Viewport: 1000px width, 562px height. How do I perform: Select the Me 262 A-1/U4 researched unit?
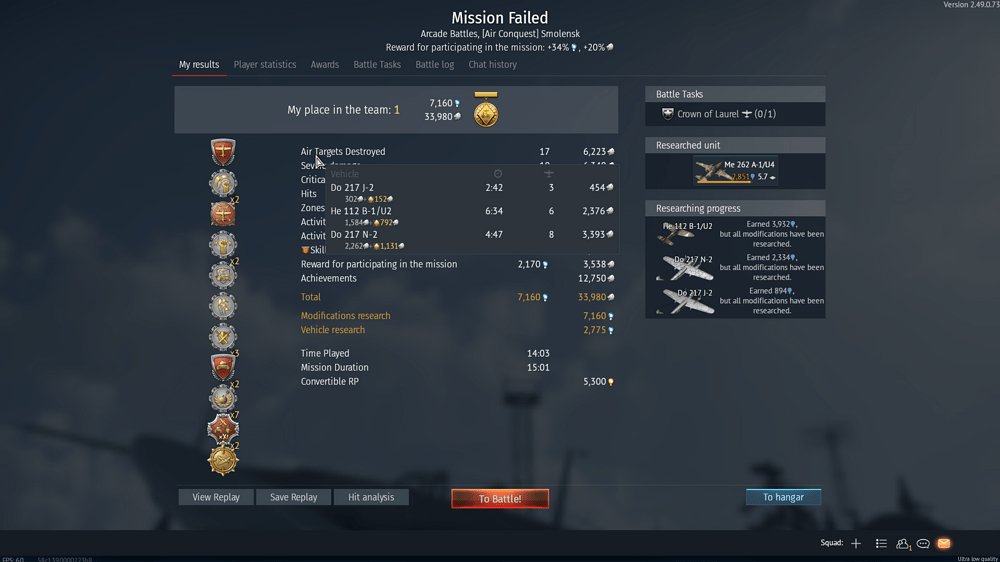735,171
